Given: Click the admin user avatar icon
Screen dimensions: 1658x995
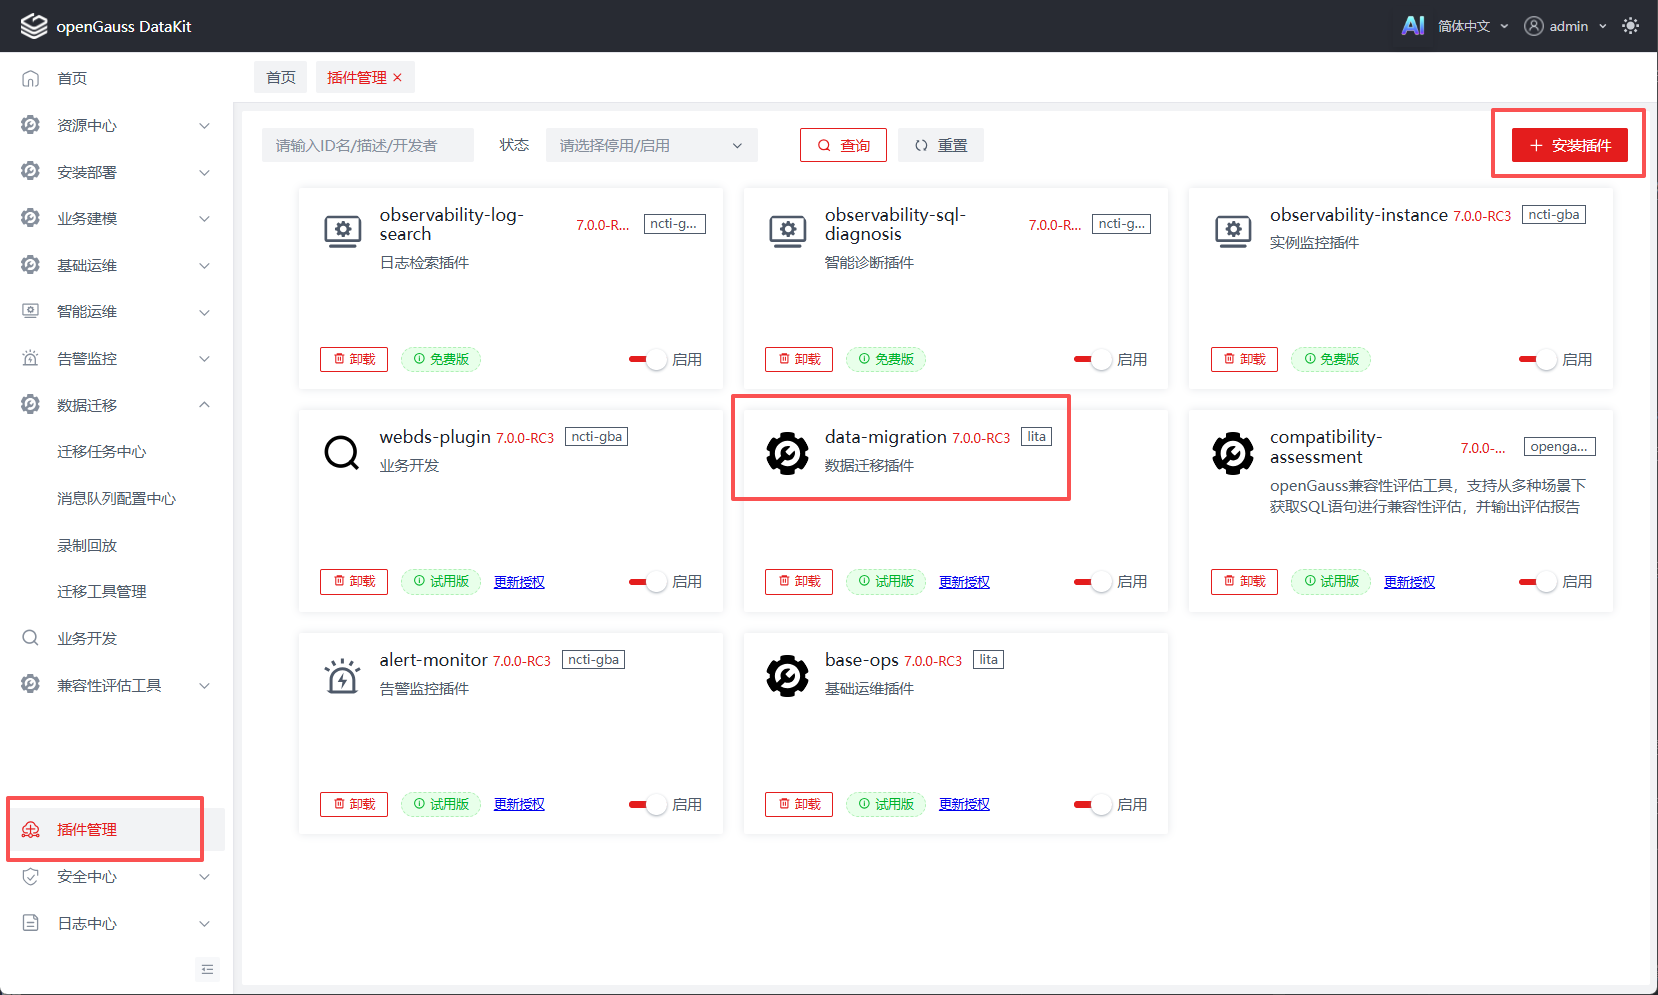Looking at the screenshot, I should [1533, 26].
